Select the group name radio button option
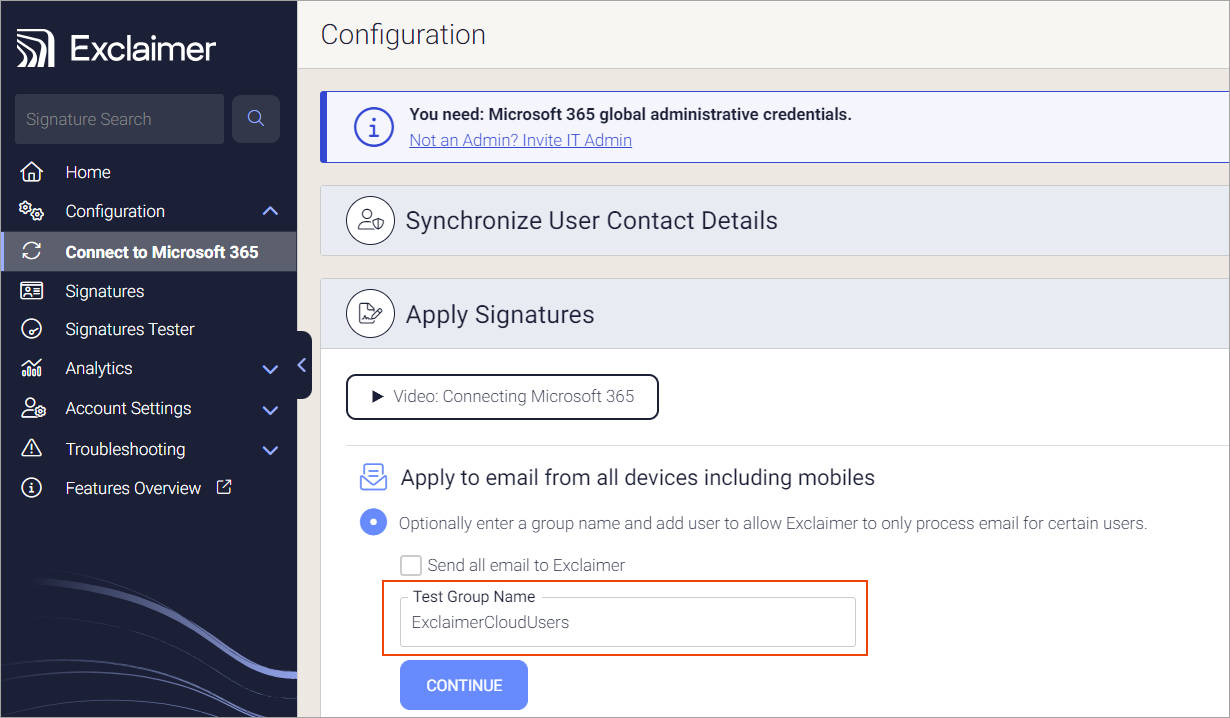This screenshot has width=1230, height=718. click(373, 522)
